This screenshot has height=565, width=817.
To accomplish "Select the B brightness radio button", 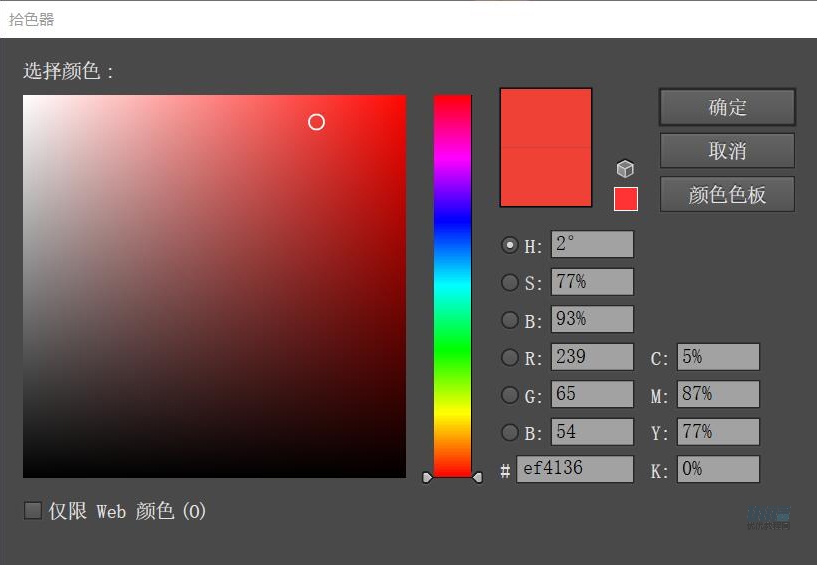I will click(x=510, y=320).
